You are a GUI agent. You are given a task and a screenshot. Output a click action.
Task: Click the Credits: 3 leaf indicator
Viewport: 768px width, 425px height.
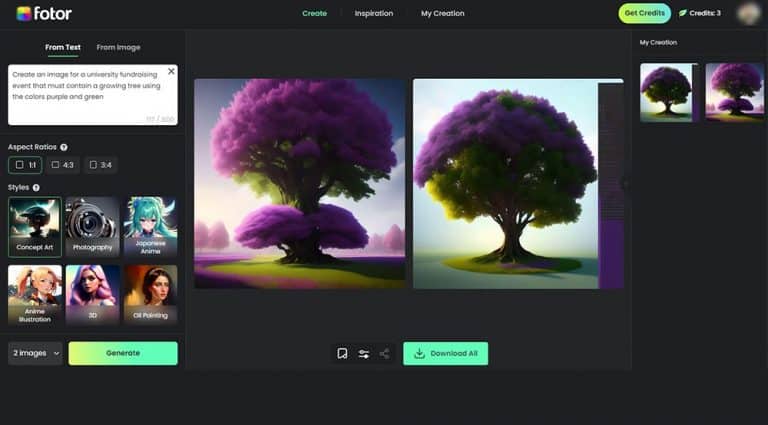pyautogui.click(x=700, y=13)
